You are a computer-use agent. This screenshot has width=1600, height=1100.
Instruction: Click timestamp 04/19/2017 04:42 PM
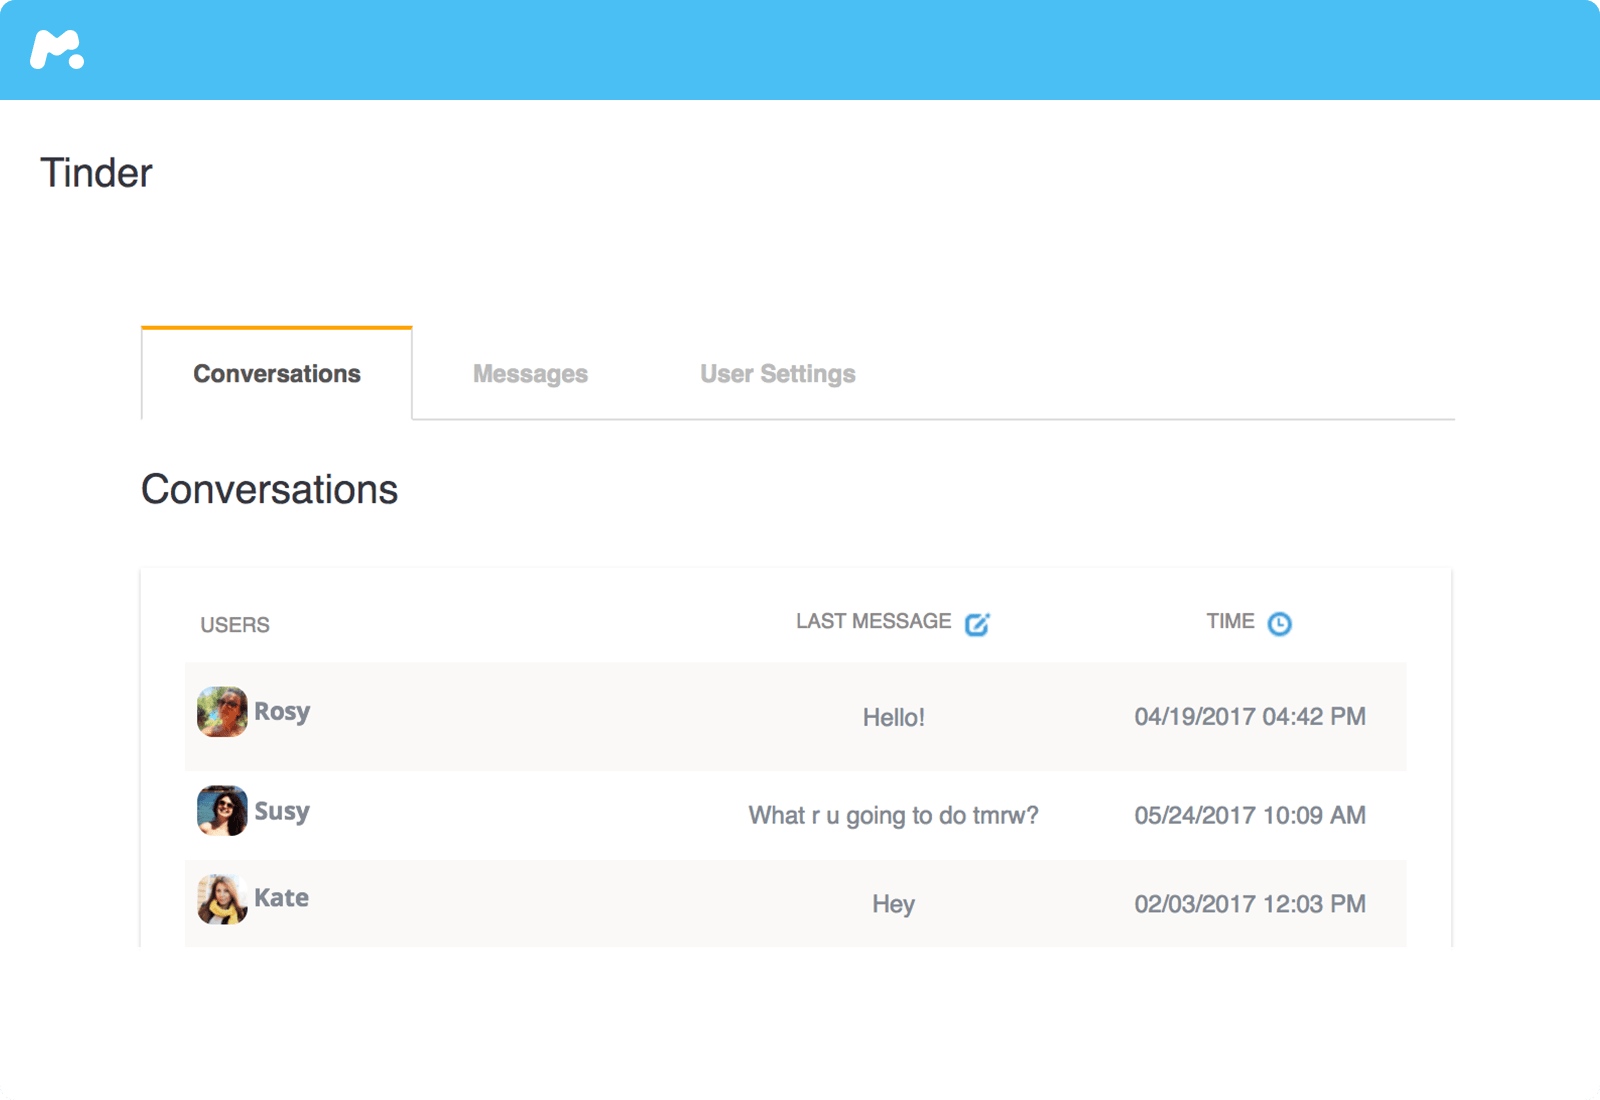pyautogui.click(x=1250, y=716)
